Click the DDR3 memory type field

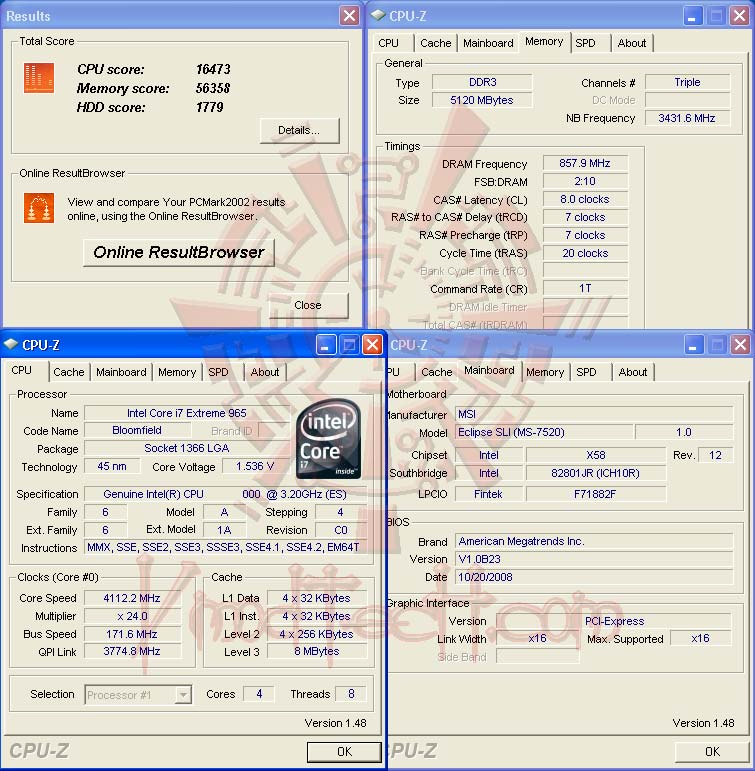tap(483, 82)
